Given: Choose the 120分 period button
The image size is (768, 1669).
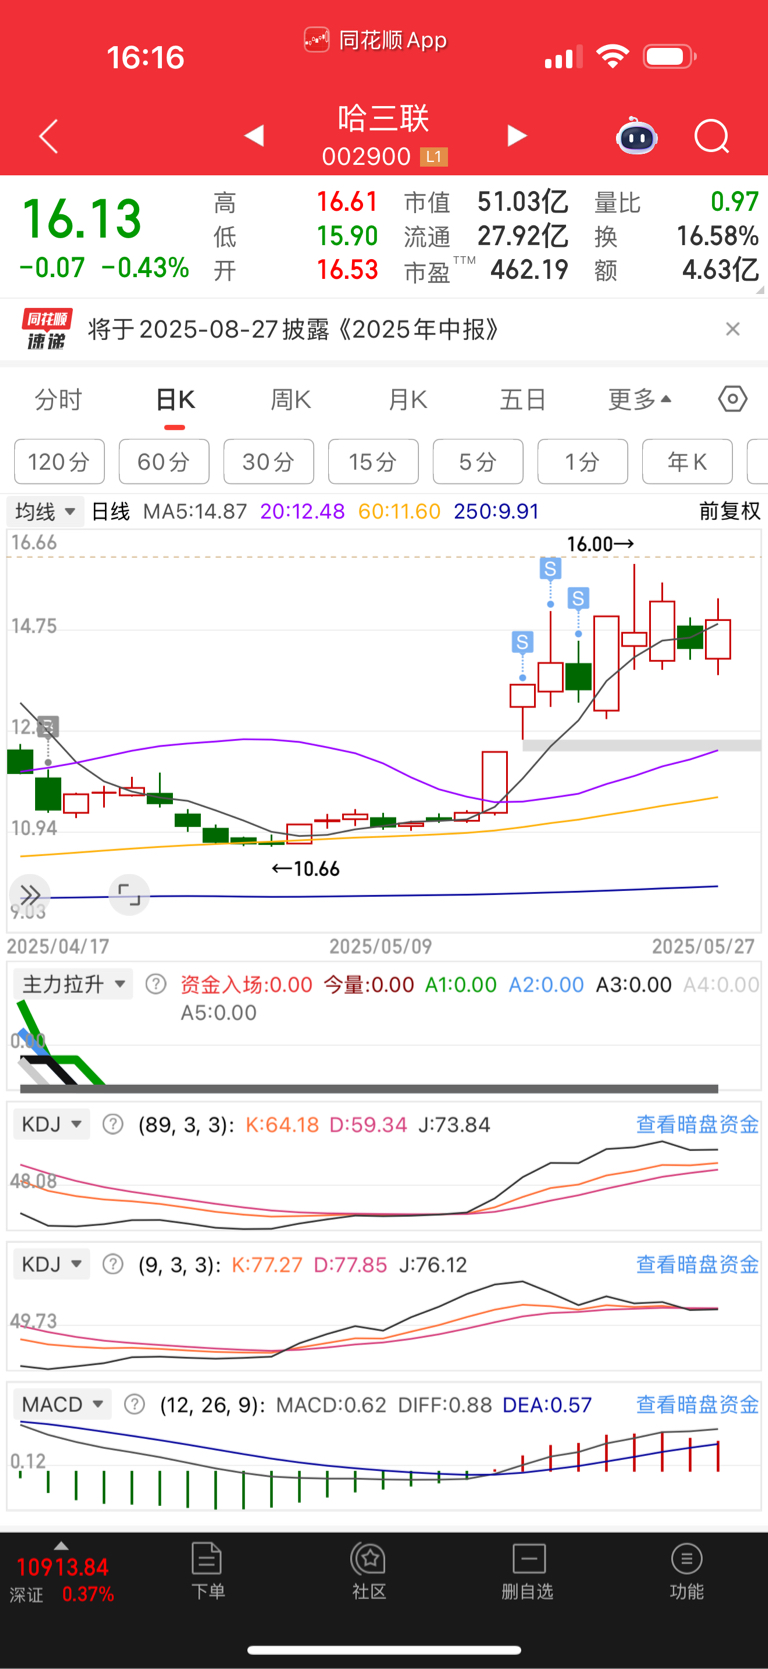Looking at the screenshot, I should click(x=59, y=462).
